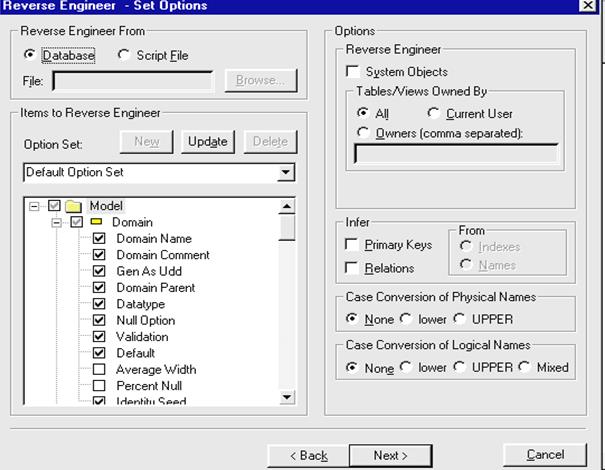605x470 pixels.
Task: Check the Average Width checkbox
Action: point(99,369)
